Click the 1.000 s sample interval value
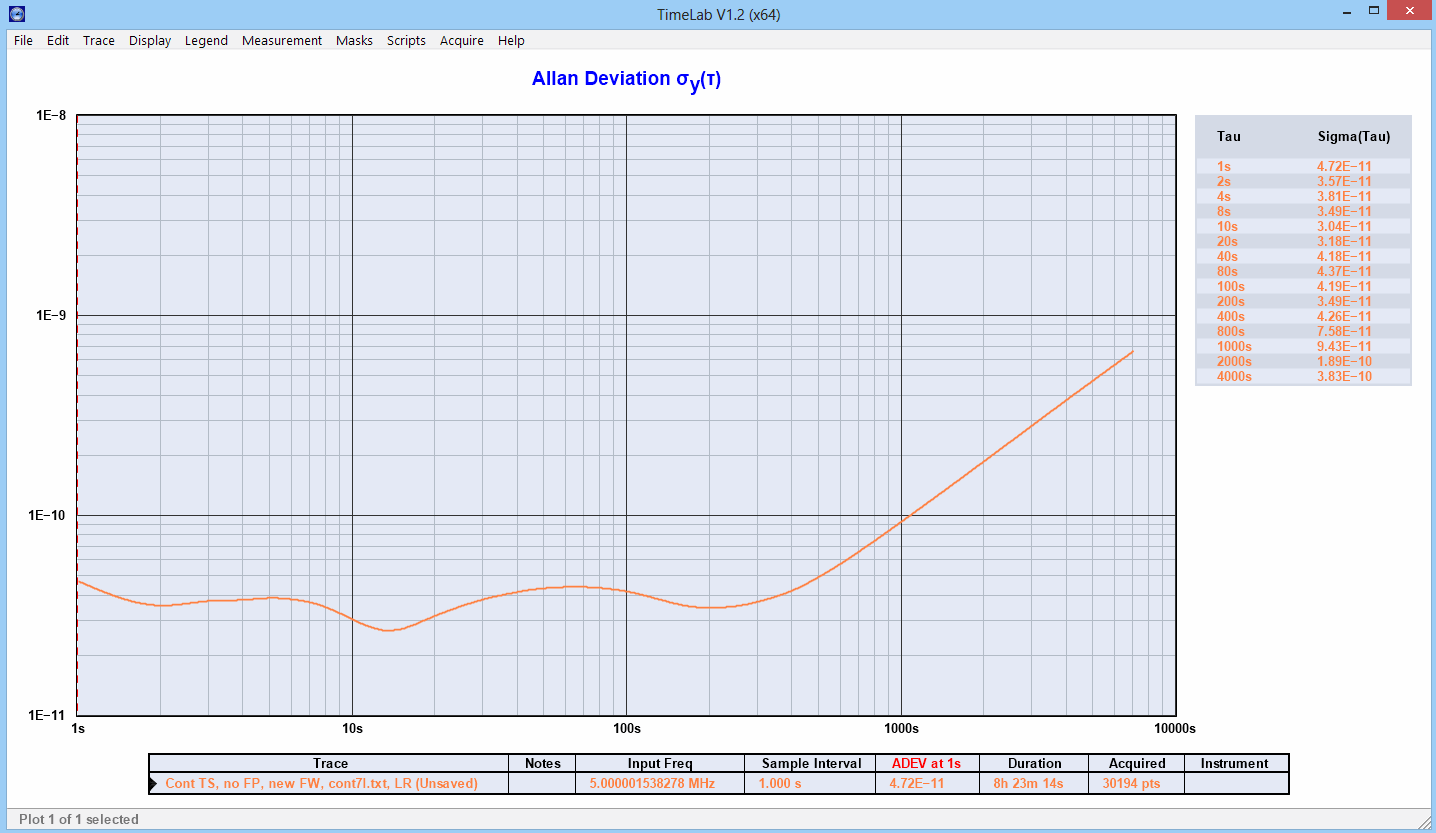 [x=780, y=783]
